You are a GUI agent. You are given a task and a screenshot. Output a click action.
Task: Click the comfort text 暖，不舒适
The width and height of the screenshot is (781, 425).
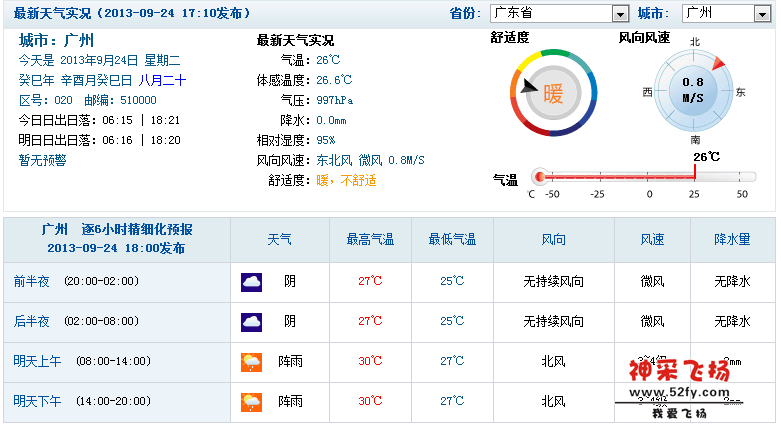point(346,180)
